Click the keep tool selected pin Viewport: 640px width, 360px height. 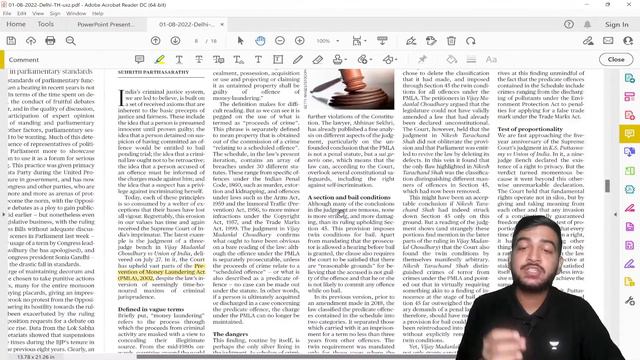click(x=422, y=60)
